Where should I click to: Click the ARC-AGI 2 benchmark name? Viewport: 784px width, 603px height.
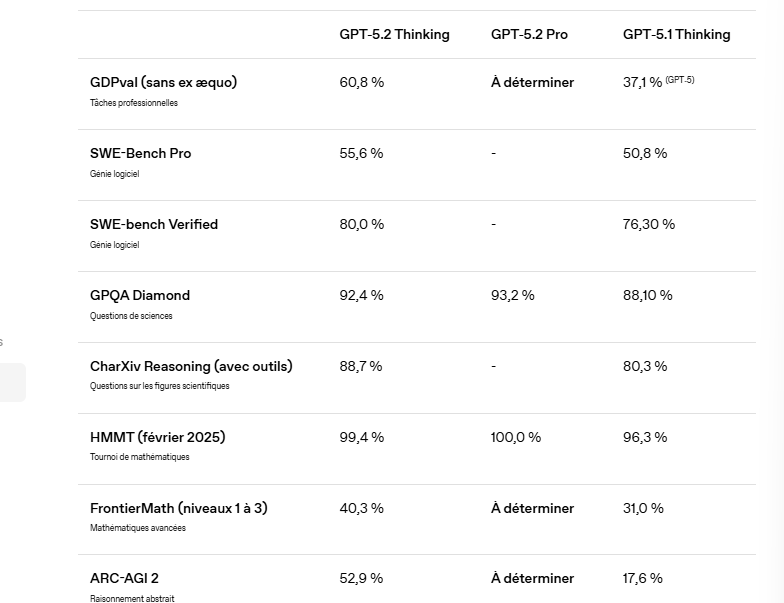click(124, 578)
